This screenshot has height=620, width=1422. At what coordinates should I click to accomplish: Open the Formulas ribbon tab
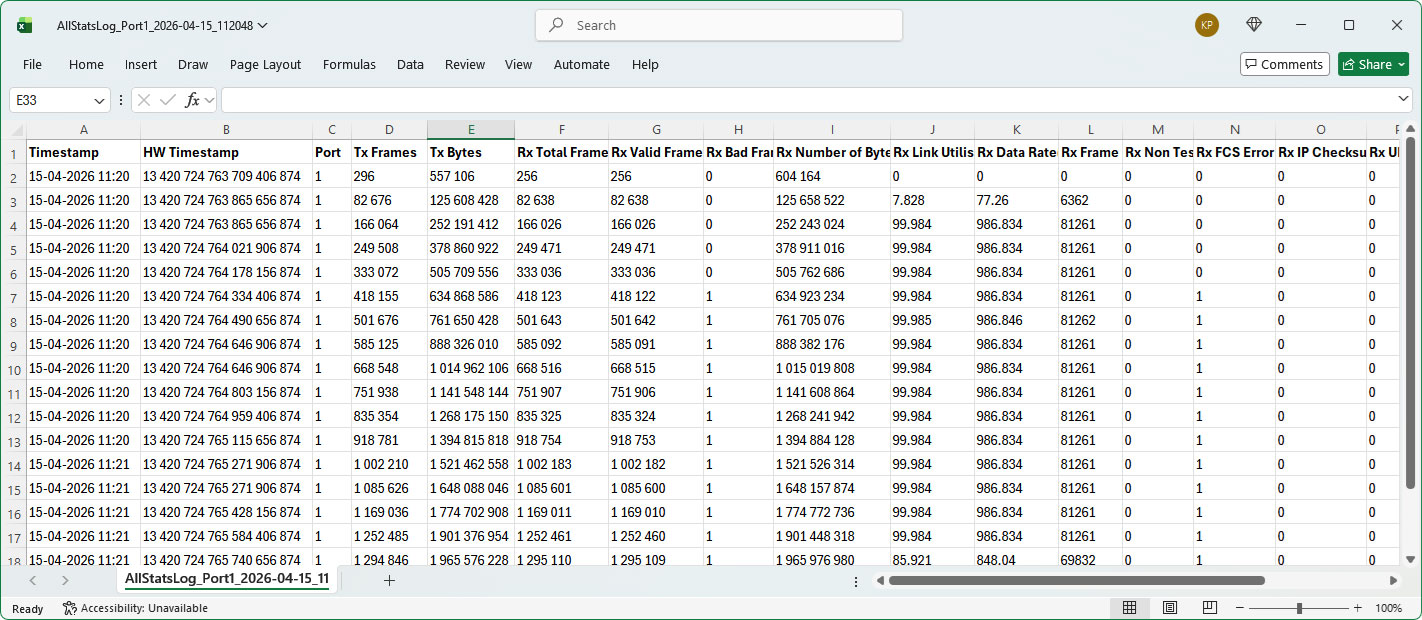(x=349, y=64)
